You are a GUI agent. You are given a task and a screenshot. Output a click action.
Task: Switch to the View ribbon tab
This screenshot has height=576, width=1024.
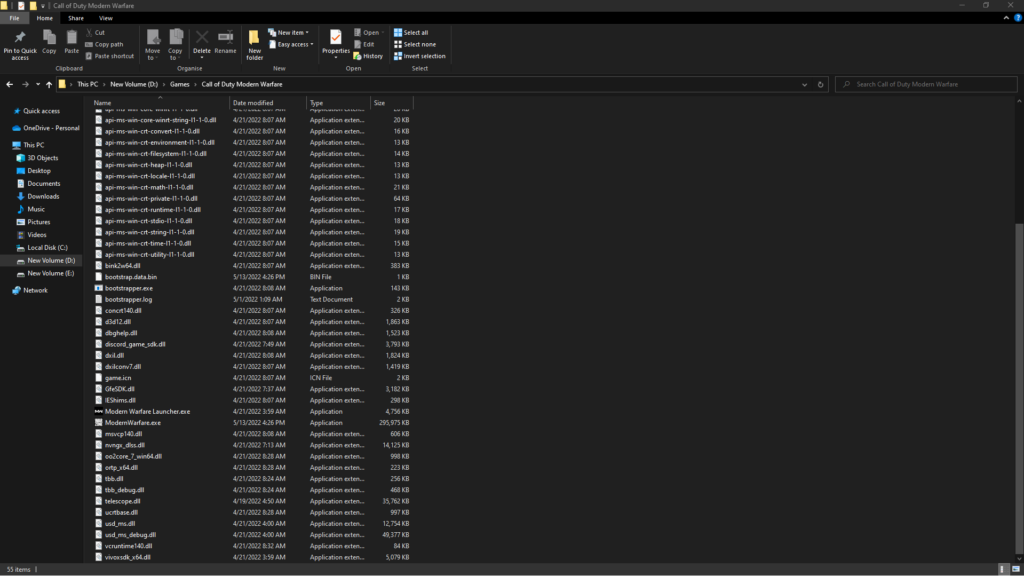(106, 18)
